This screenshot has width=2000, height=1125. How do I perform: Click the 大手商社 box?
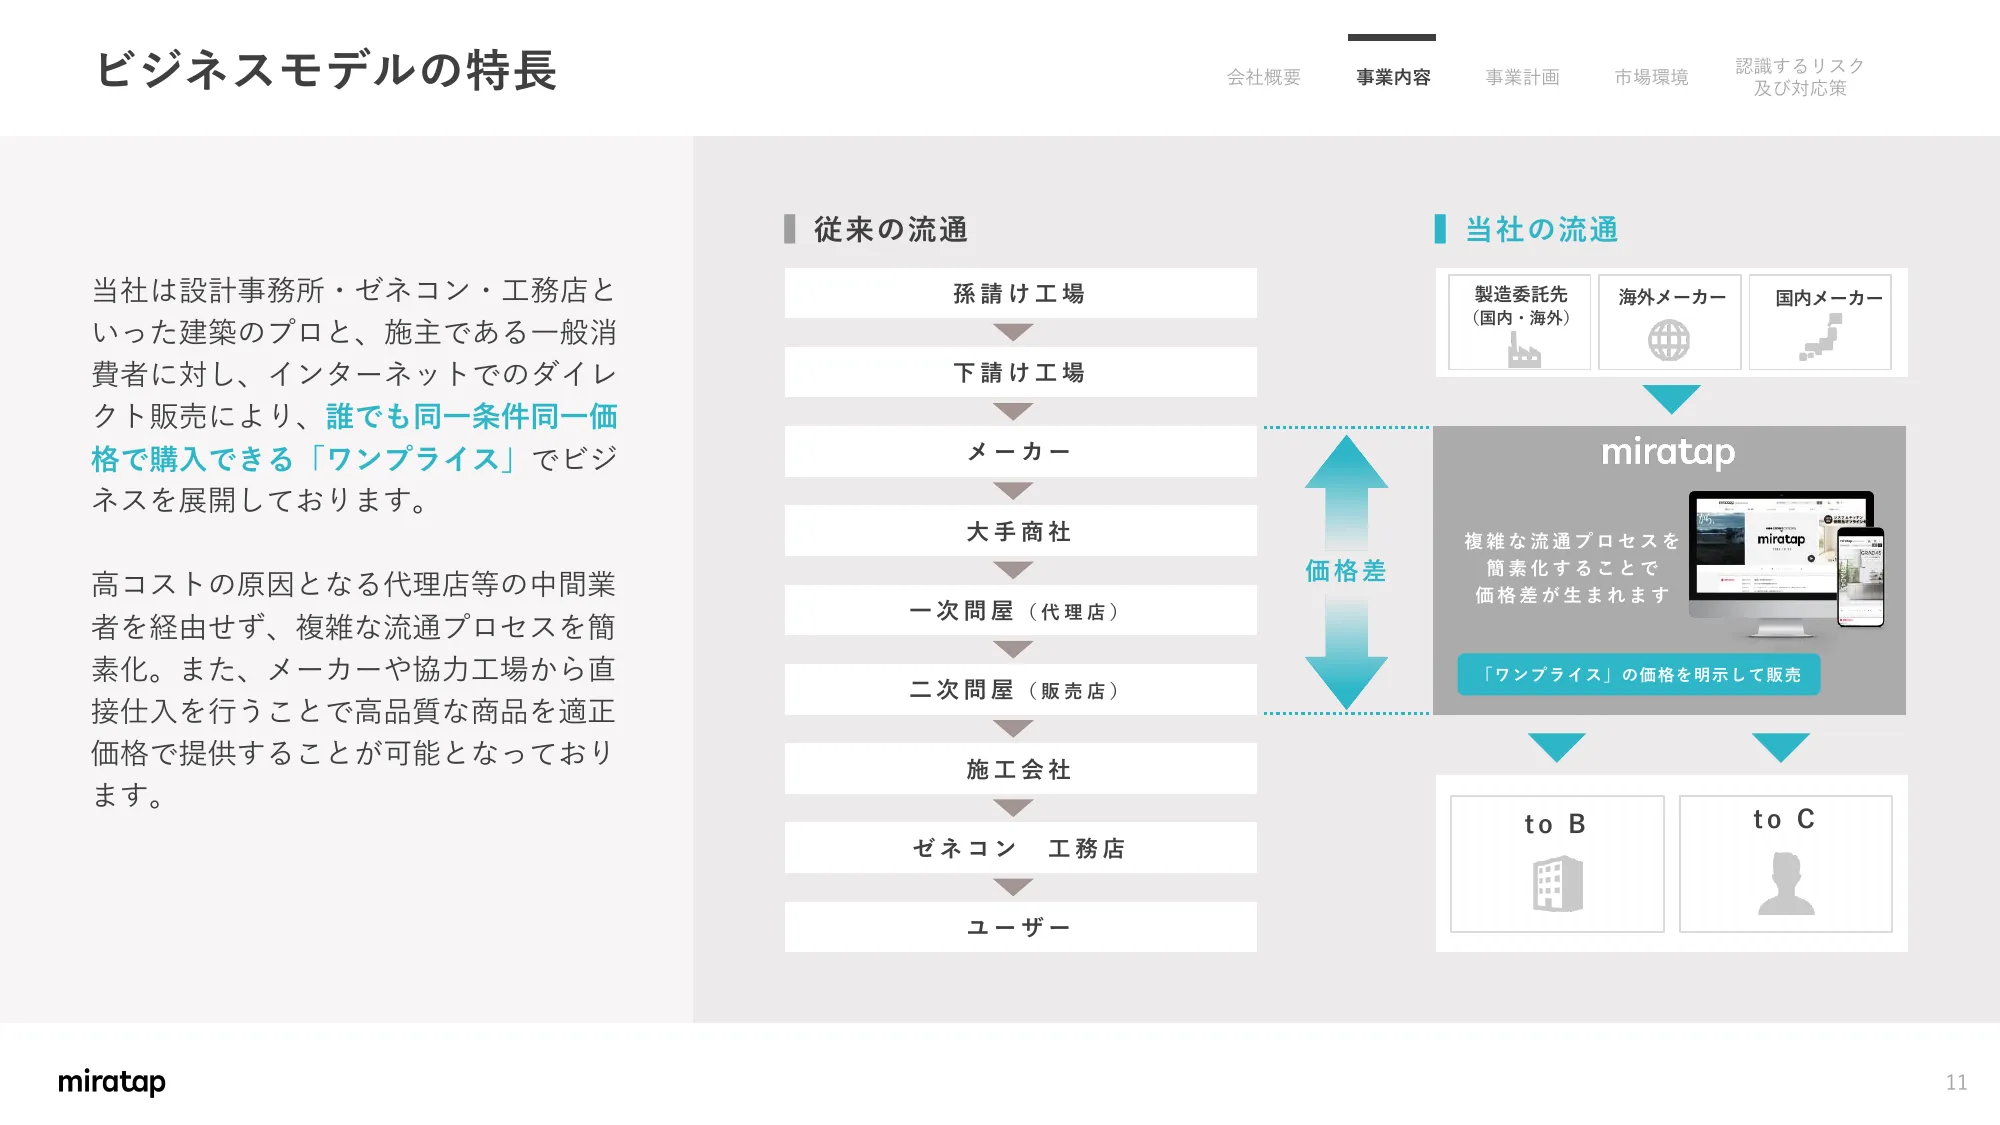[1020, 531]
